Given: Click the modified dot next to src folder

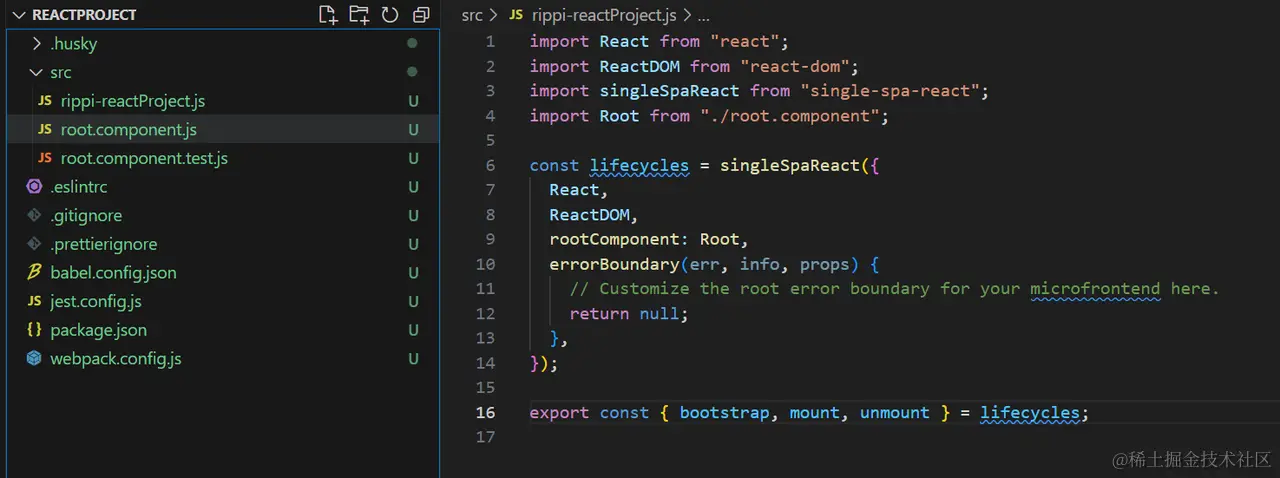Looking at the screenshot, I should [x=412, y=72].
